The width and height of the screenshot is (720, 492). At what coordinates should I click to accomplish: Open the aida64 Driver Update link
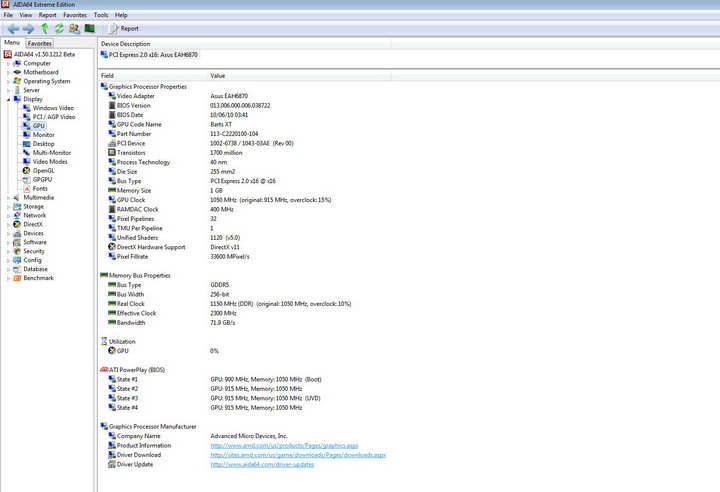[262, 464]
